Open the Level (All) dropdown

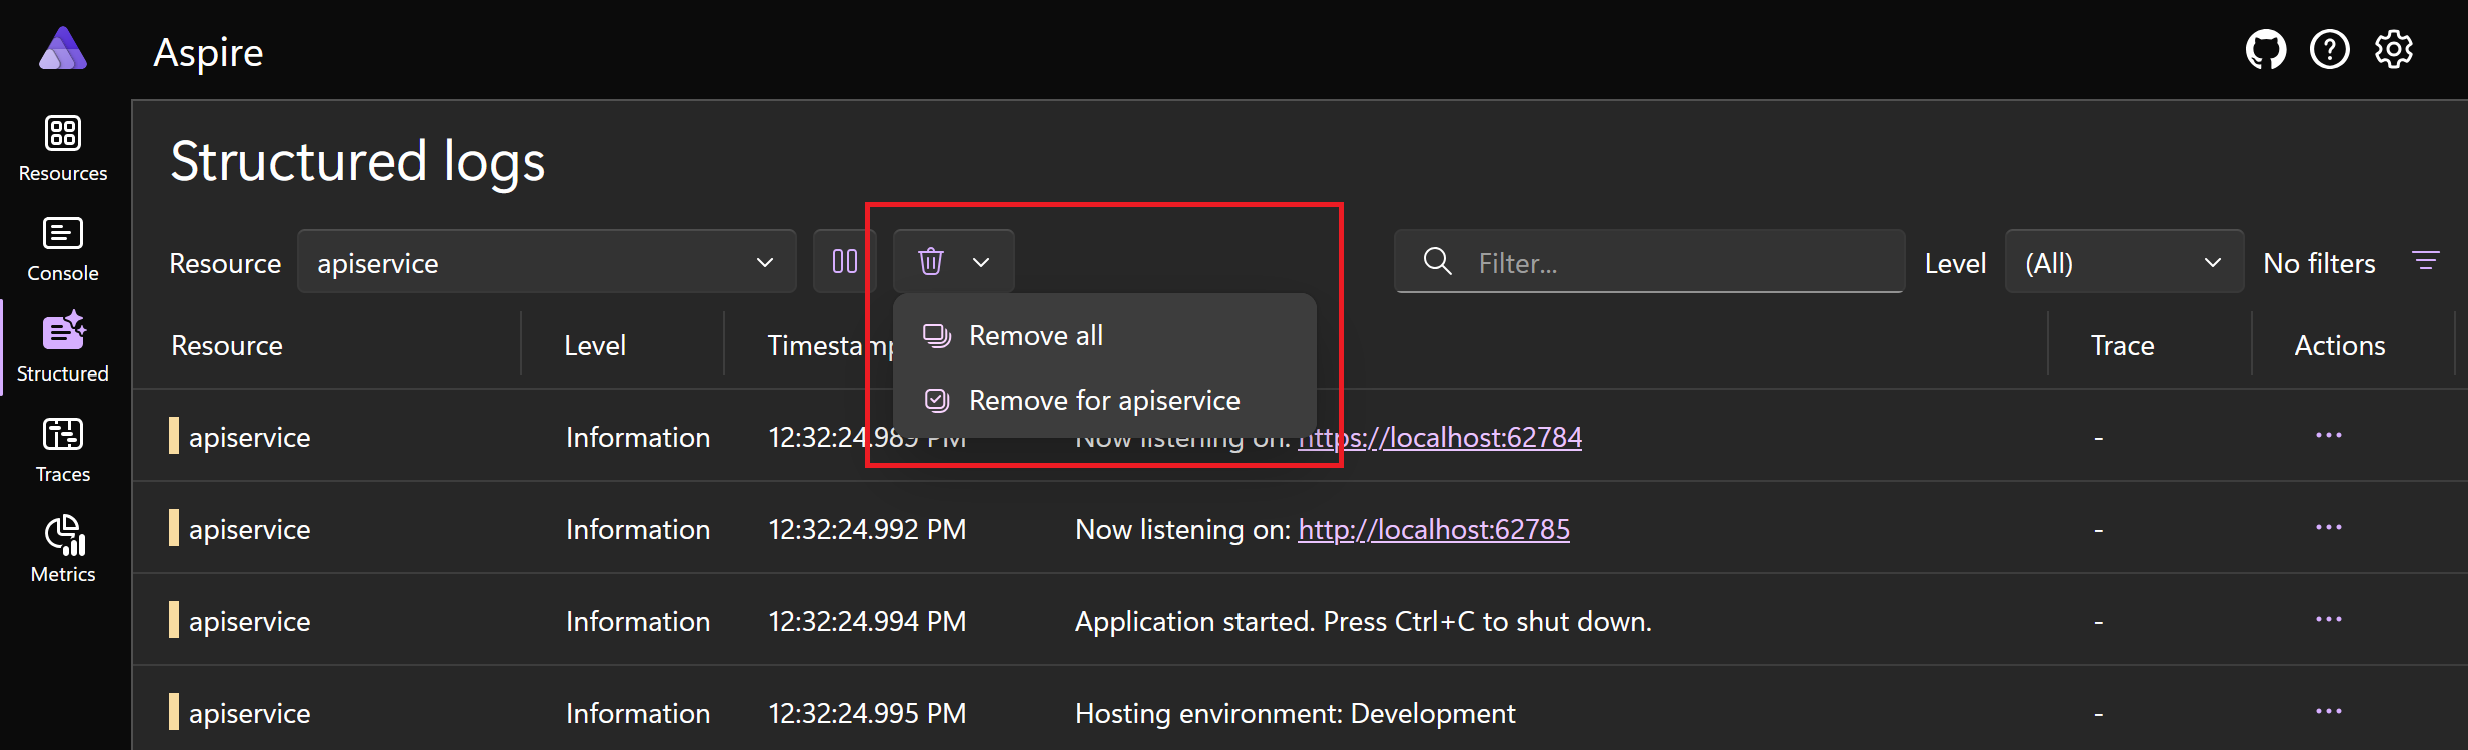click(2124, 262)
